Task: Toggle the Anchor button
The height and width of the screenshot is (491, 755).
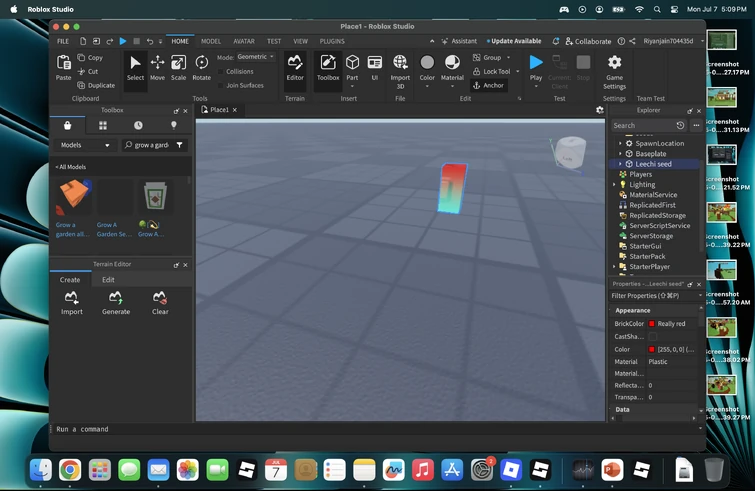Action: (489, 85)
